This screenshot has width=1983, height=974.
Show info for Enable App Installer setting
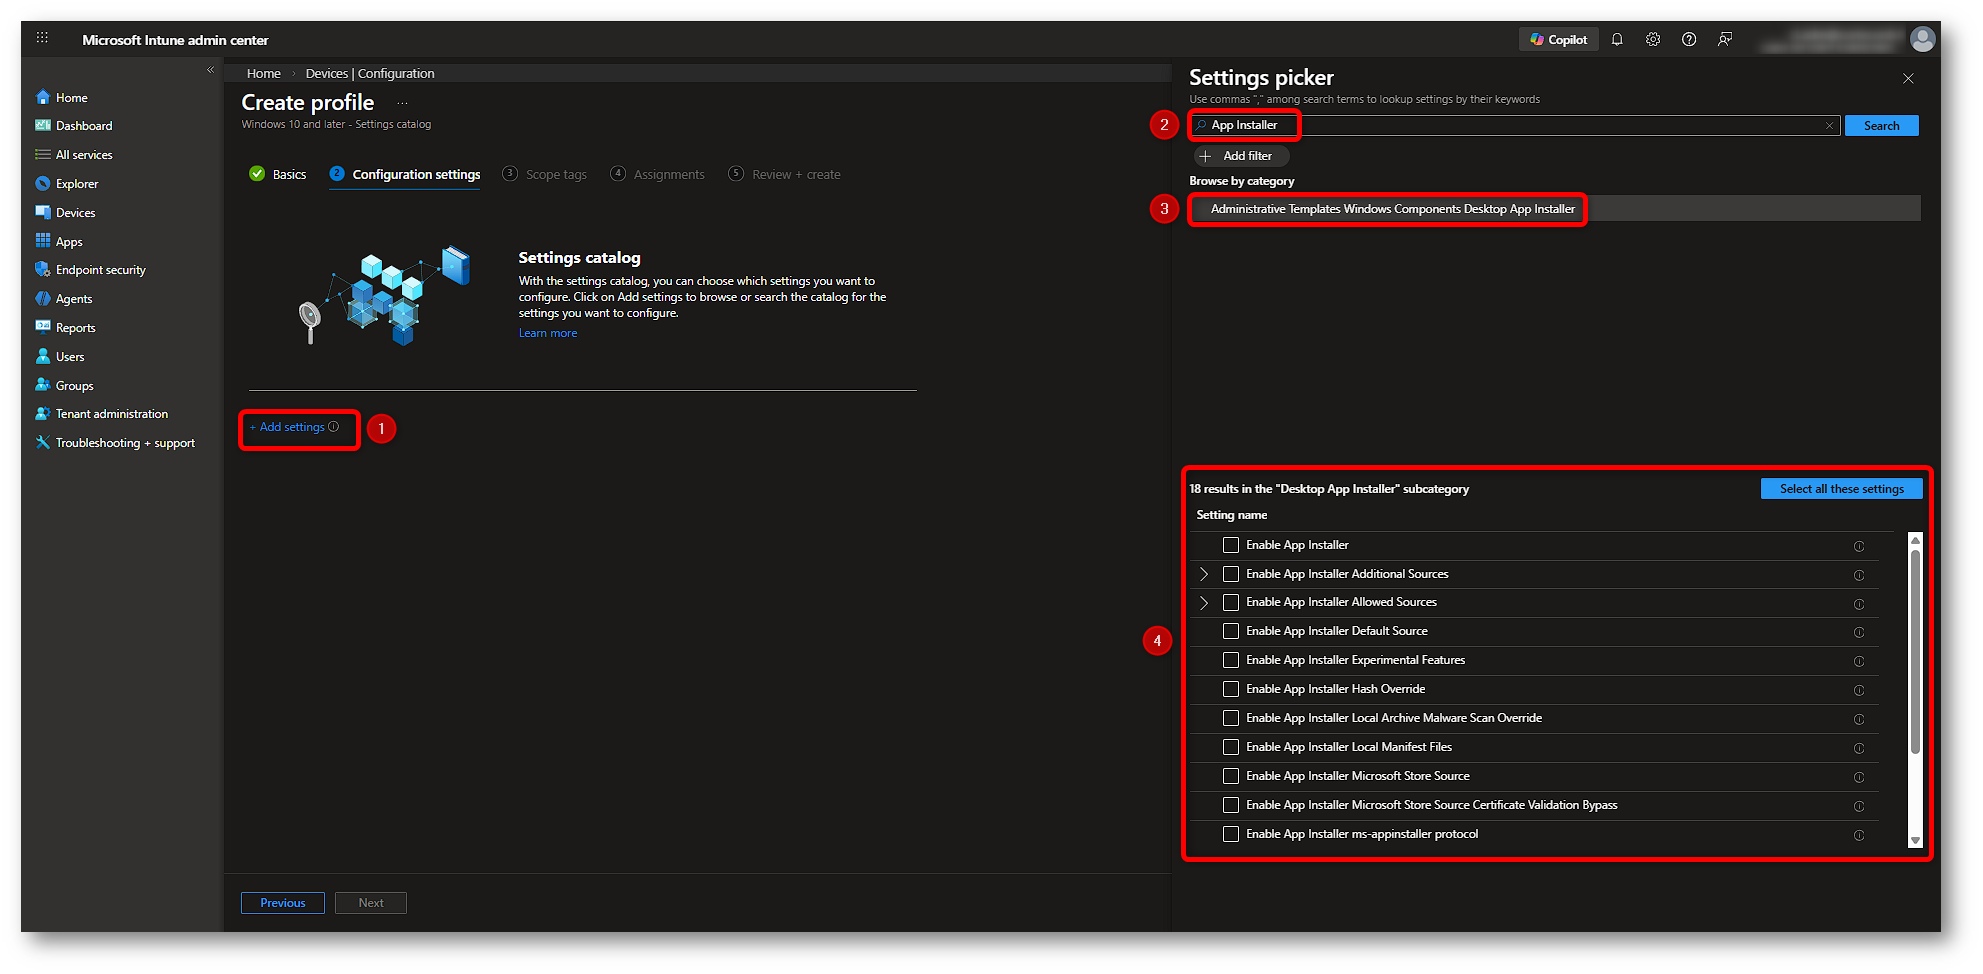tap(1859, 546)
